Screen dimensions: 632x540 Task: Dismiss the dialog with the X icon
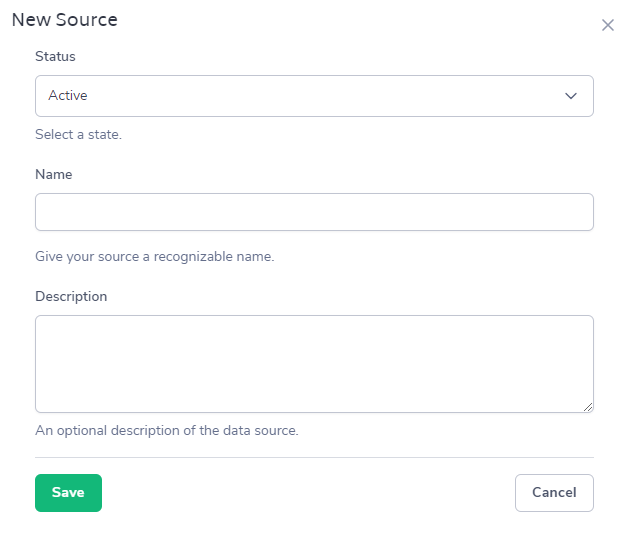(607, 25)
